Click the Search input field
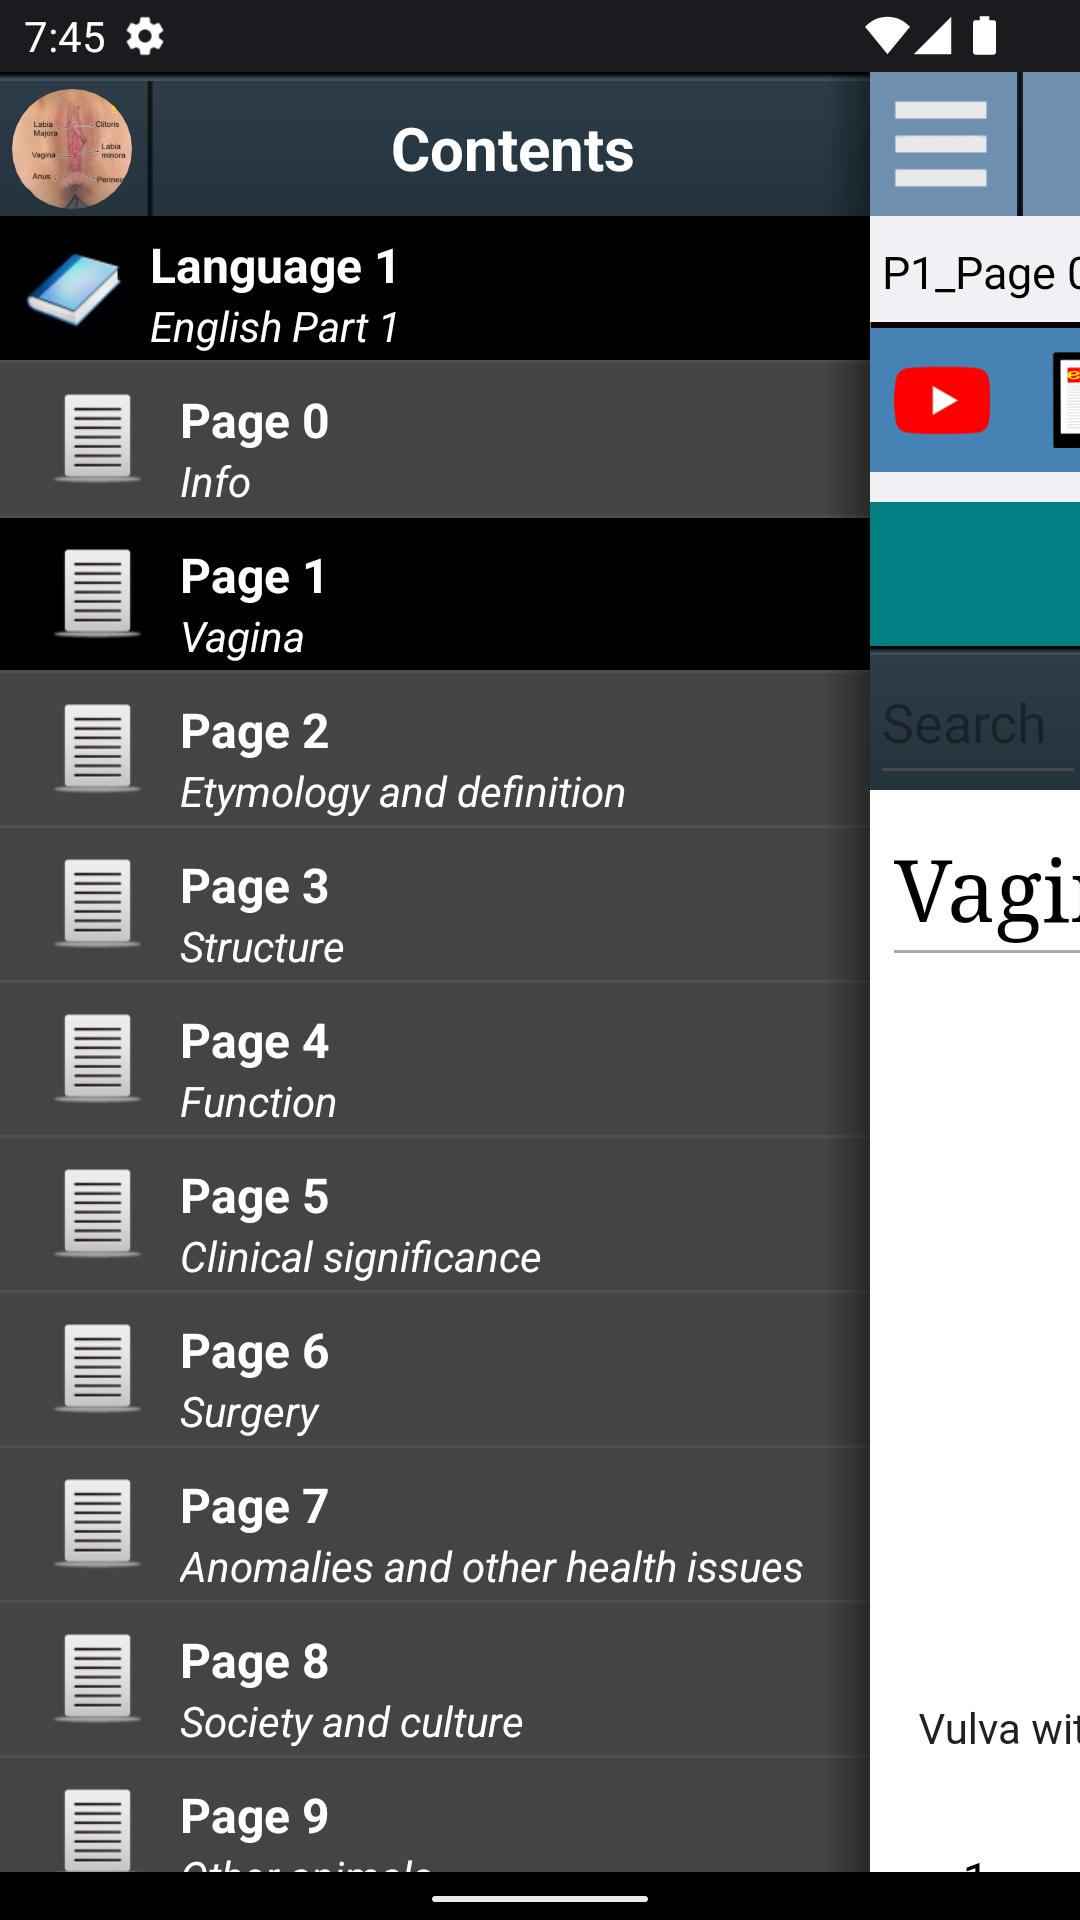The height and width of the screenshot is (1920, 1080). point(975,725)
